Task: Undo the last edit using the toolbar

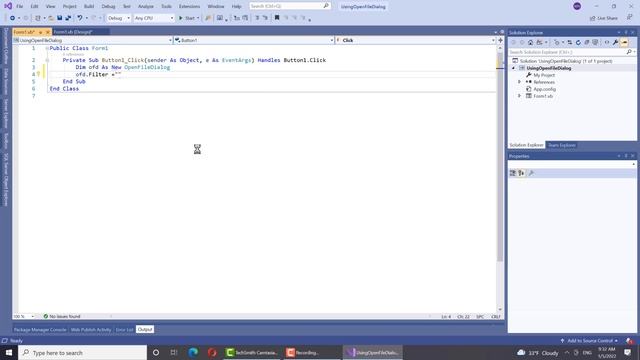Action: (80, 18)
